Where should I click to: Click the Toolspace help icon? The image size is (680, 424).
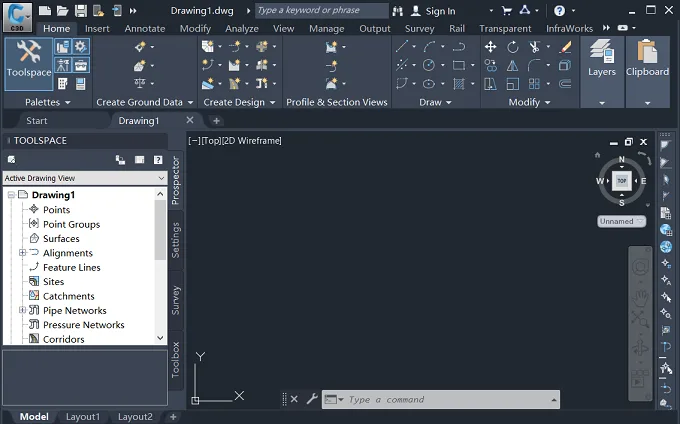click(158, 160)
